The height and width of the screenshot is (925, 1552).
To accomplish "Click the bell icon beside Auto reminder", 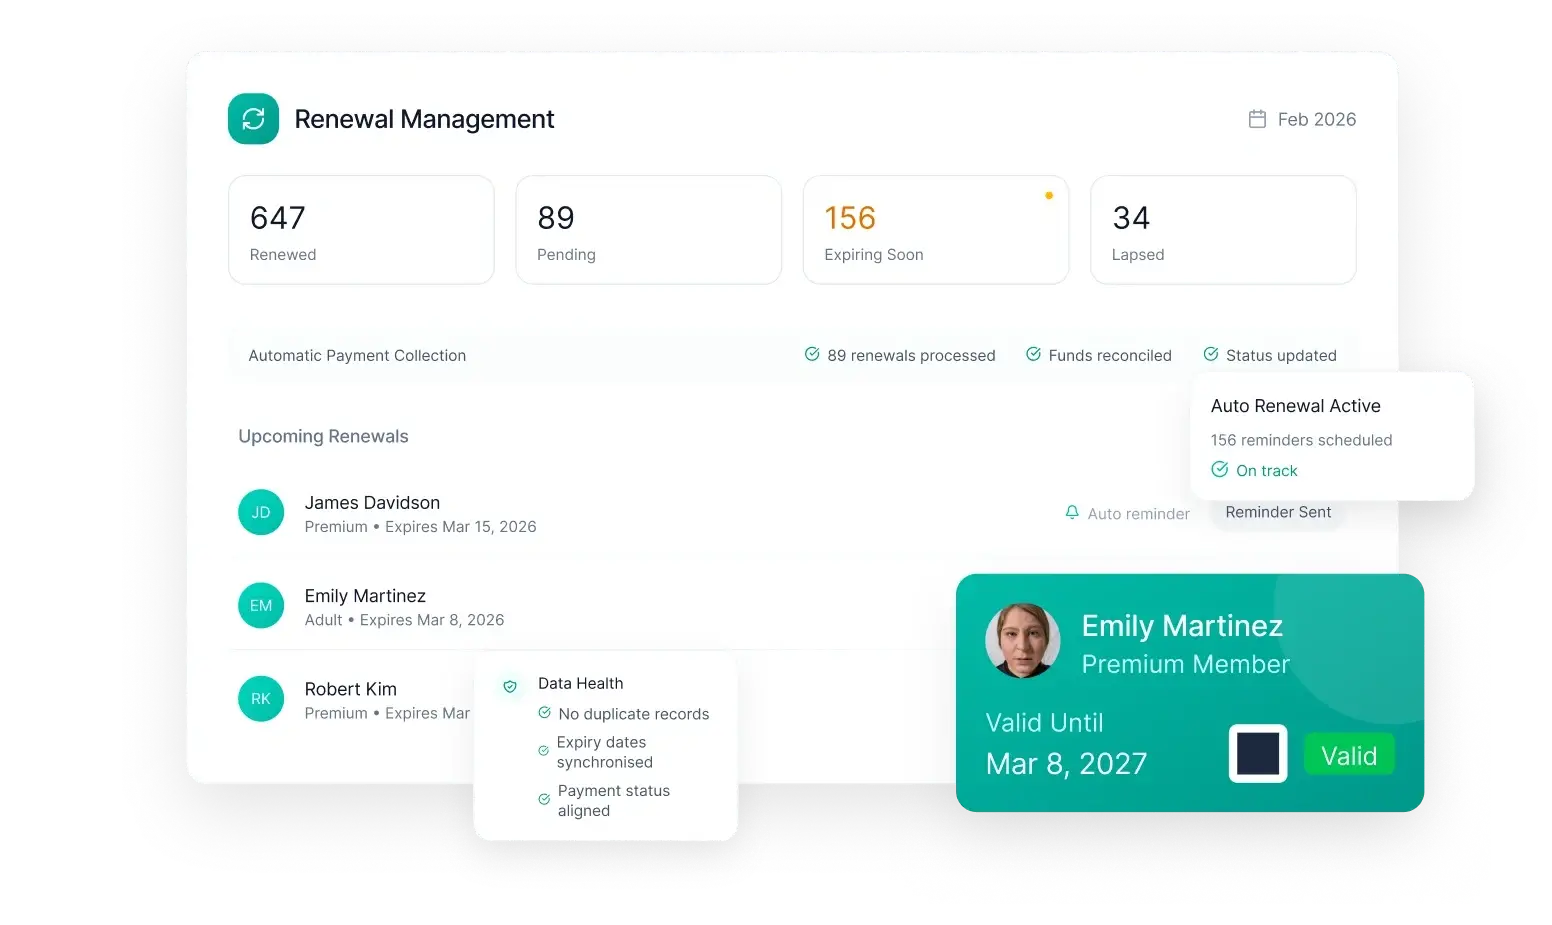I will coord(1072,512).
